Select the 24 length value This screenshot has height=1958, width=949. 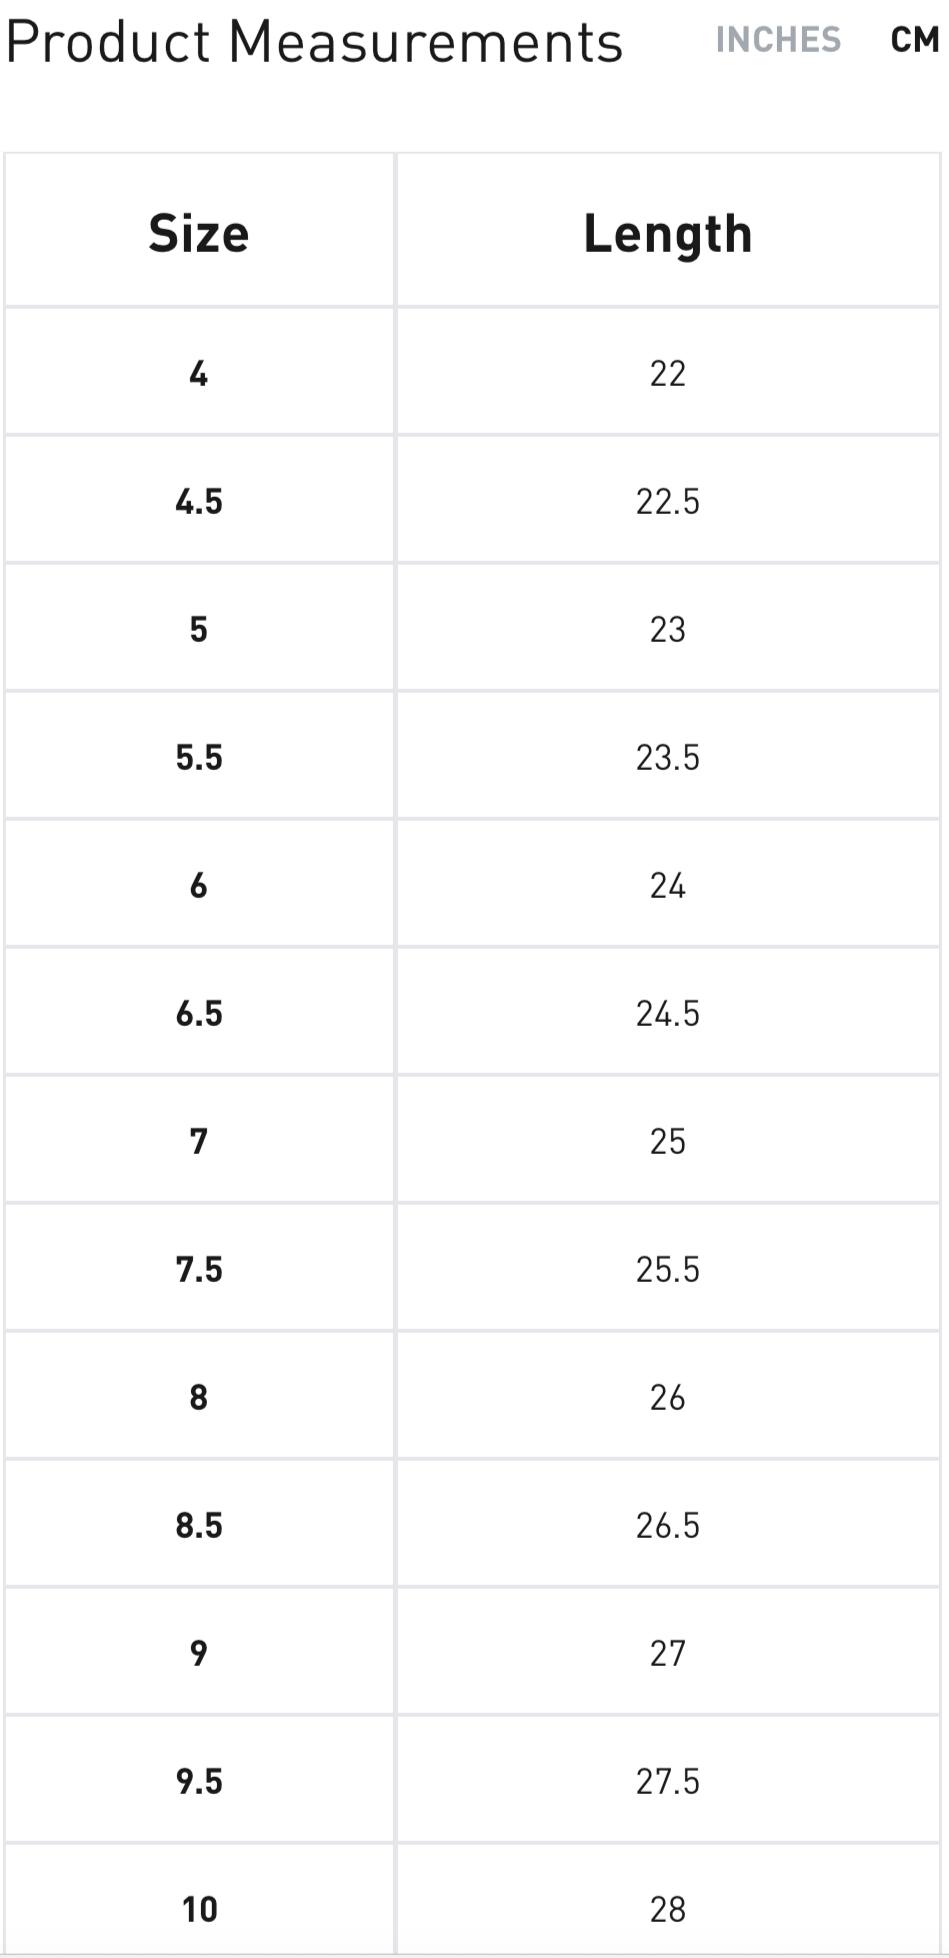[x=667, y=885]
